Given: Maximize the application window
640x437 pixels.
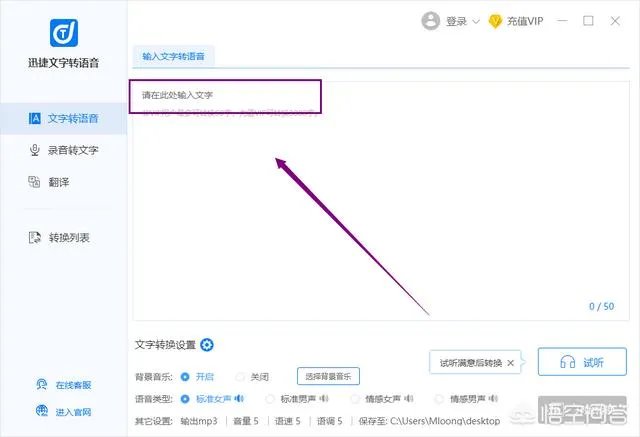Looking at the screenshot, I should coord(588,21).
